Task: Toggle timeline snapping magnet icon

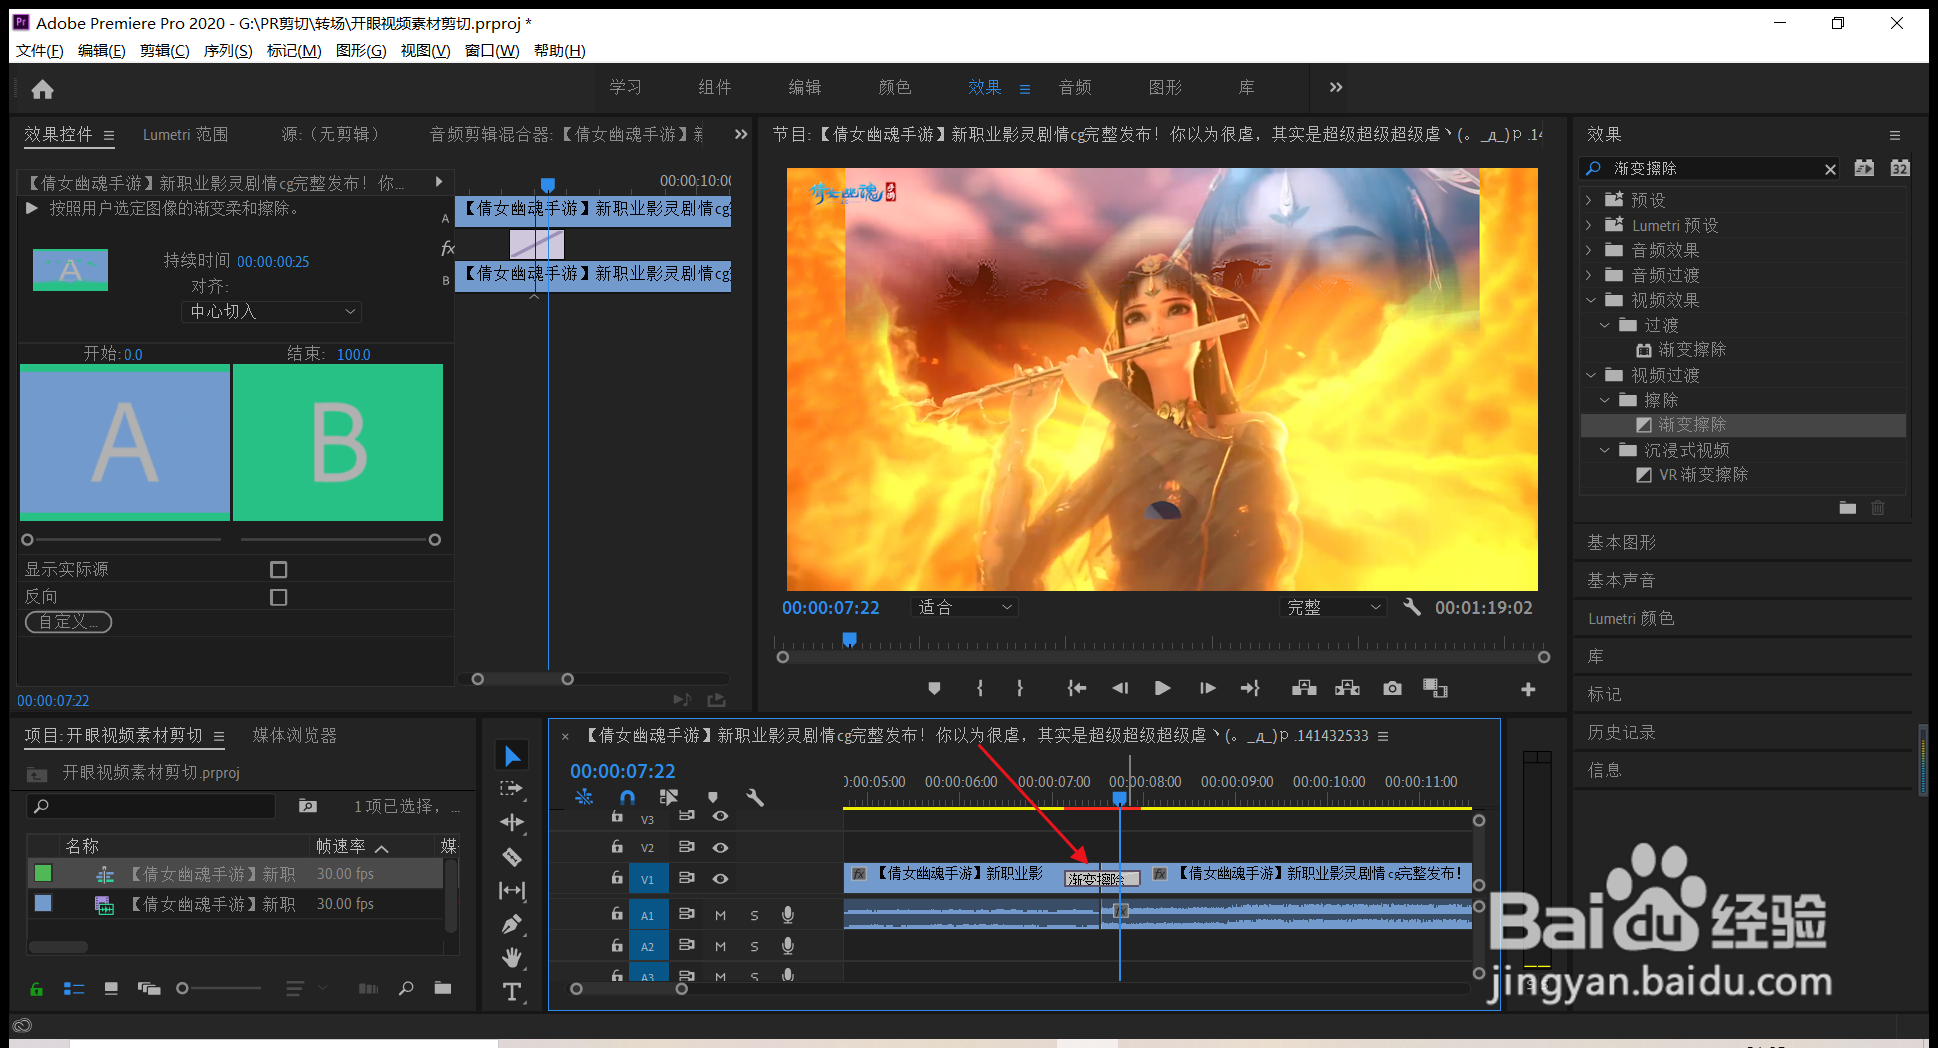Action: click(x=627, y=797)
